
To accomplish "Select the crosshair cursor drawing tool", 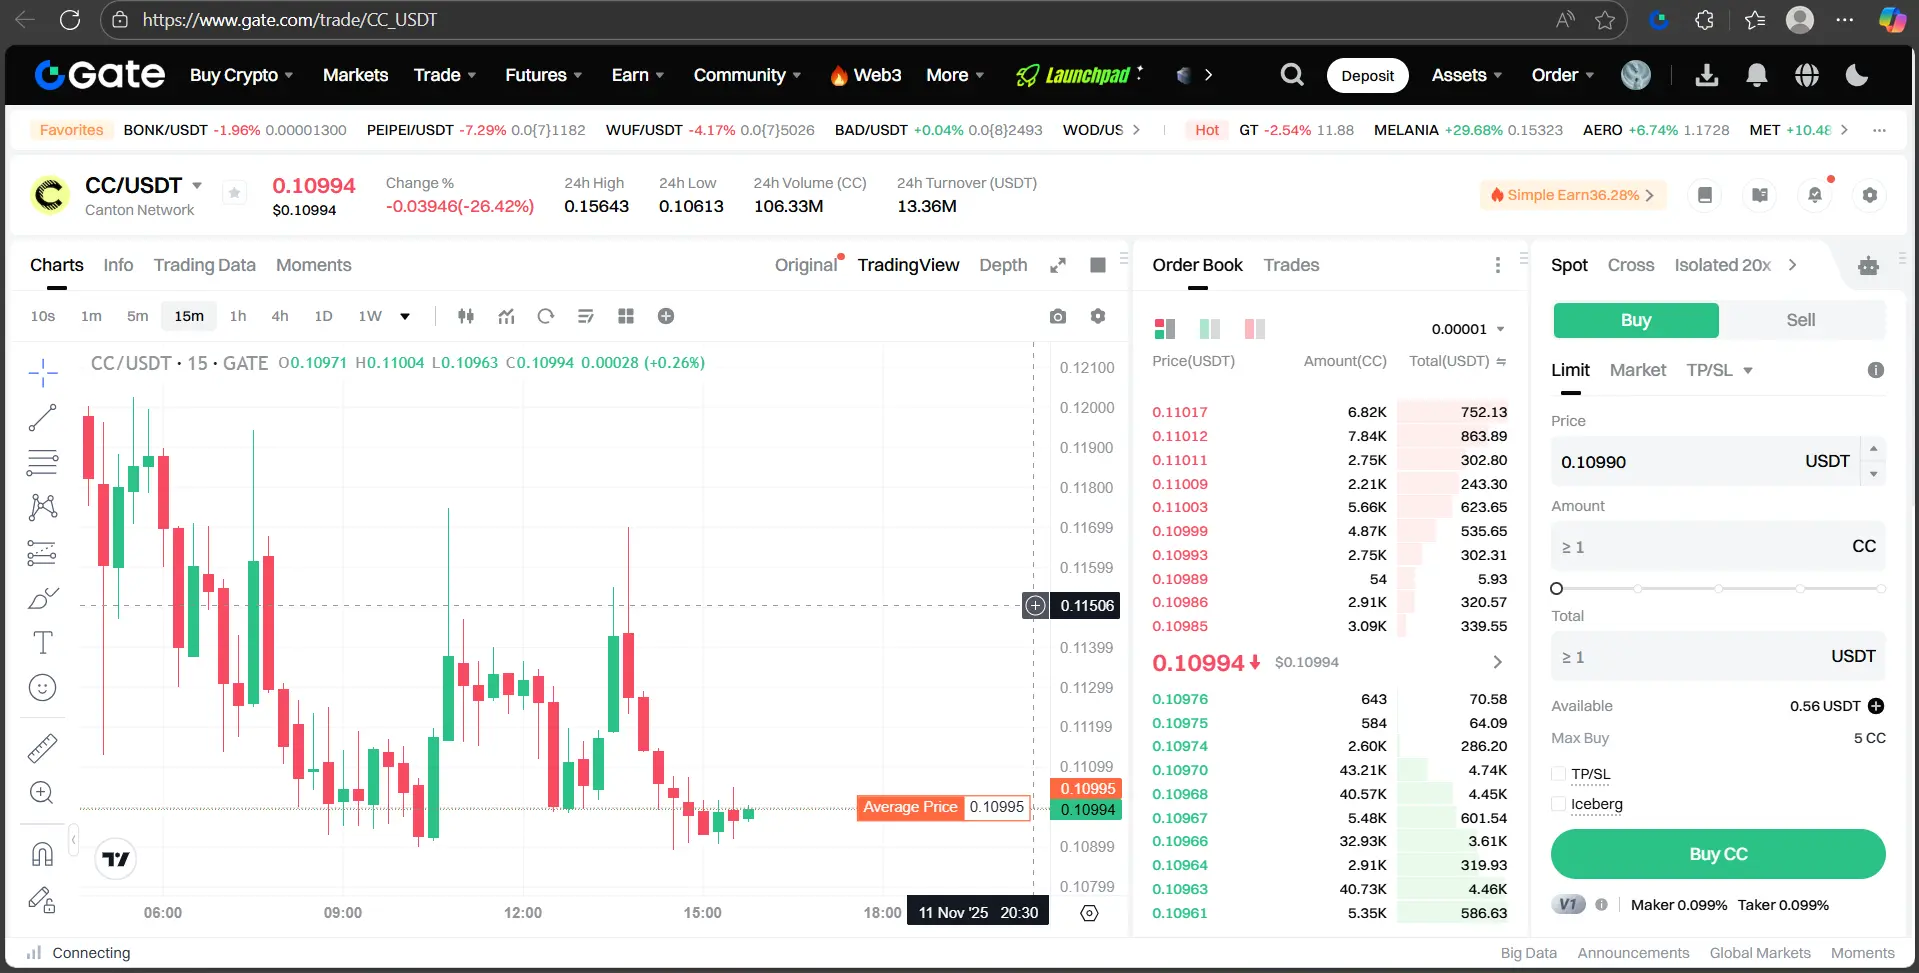I will click(43, 373).
